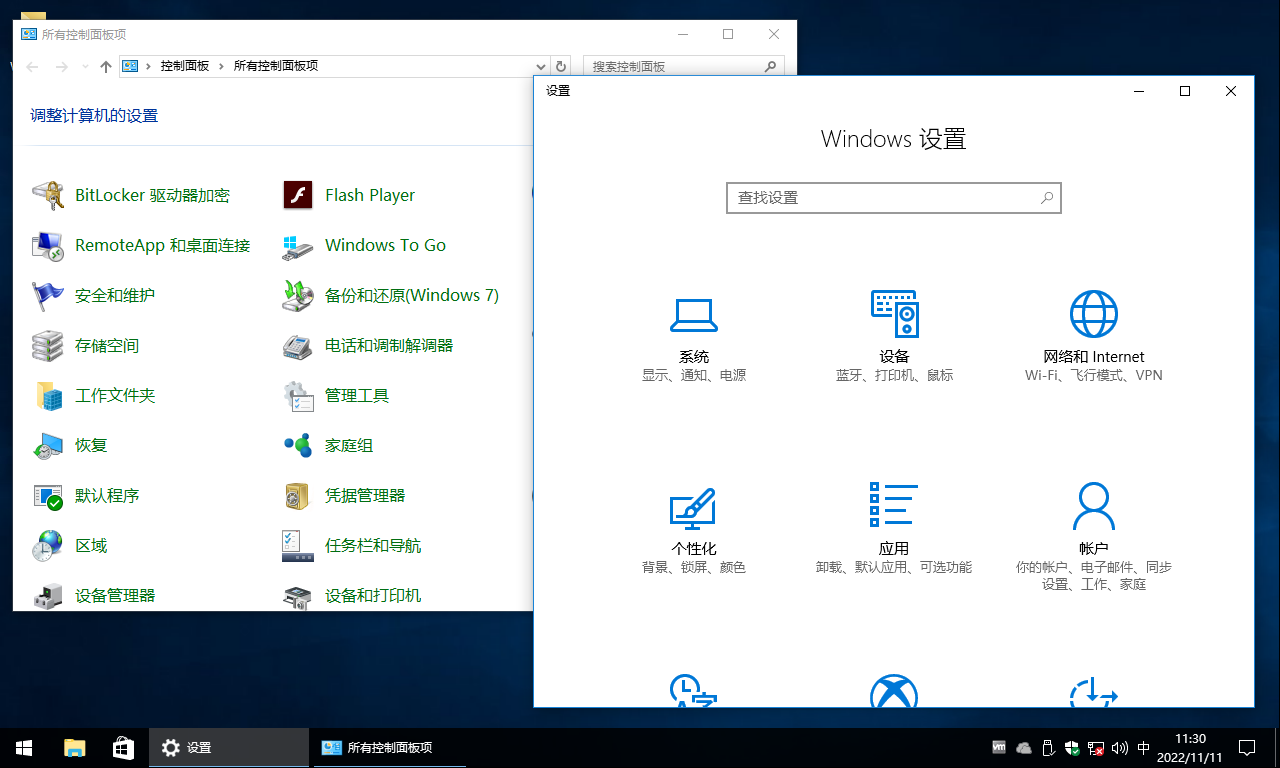The height and width of the screenshot is (768, 1280).
Task: Open the 凭据管理器 safe icon
Action: point(298,495)
